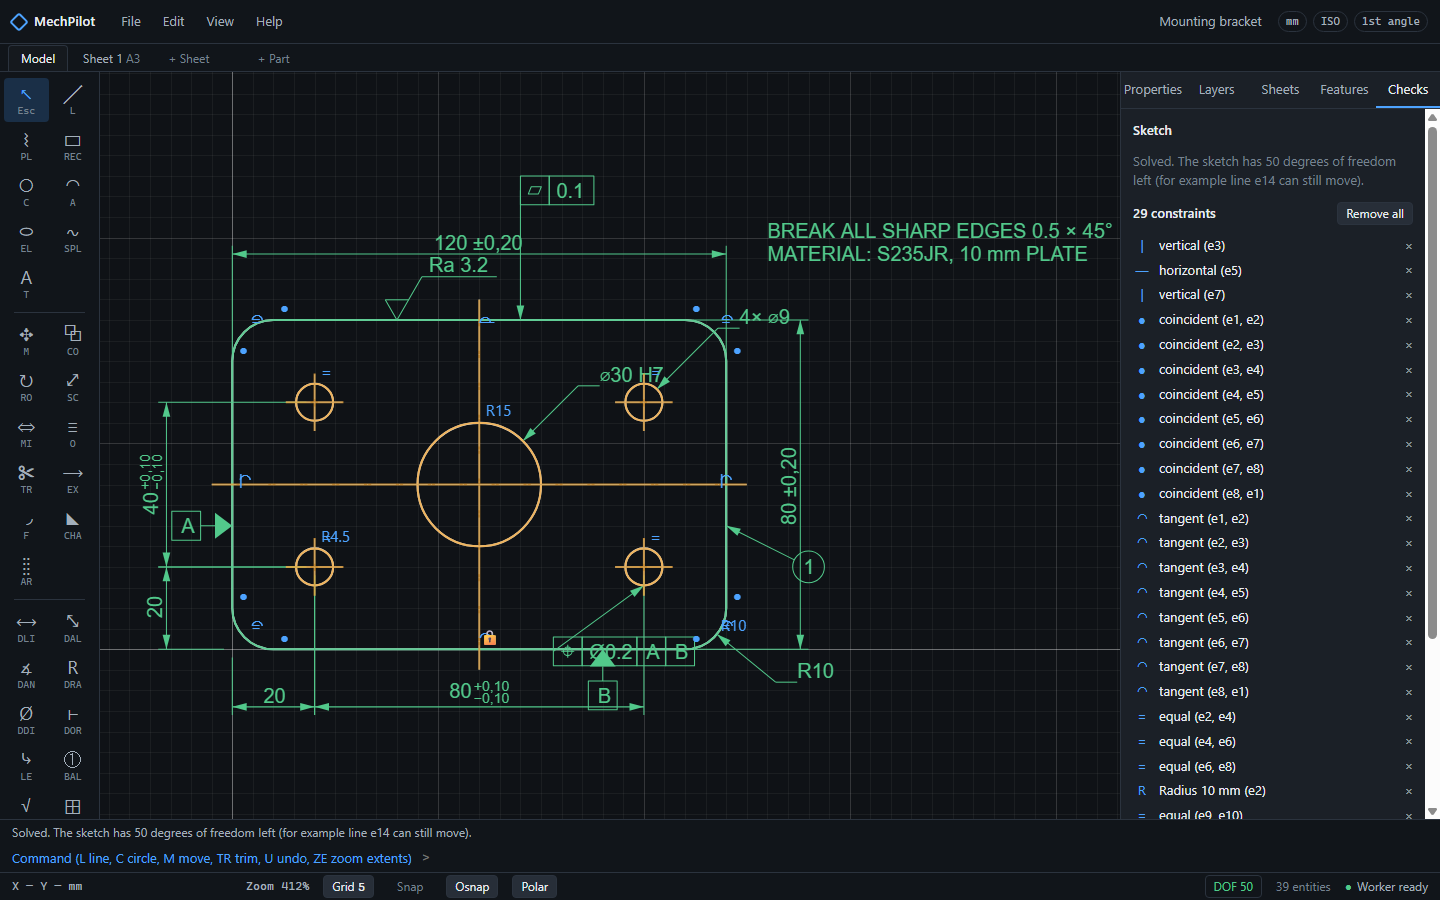Activate the Trim (TR) scissors tool
This screenshot has height=900, width=1440.
pos(26,479)
